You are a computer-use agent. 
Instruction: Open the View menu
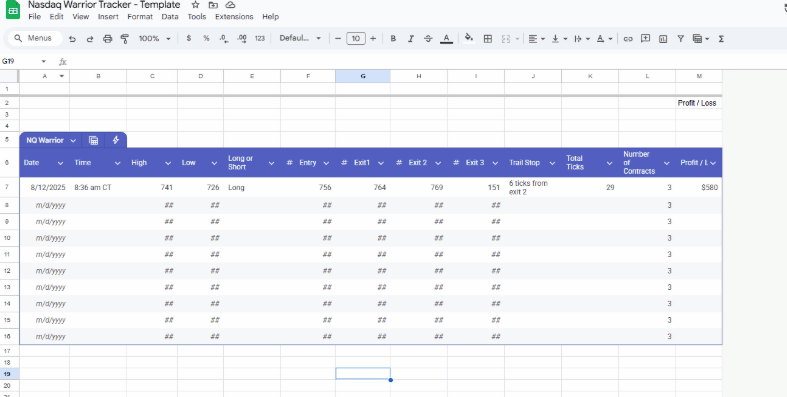point(80,17)
